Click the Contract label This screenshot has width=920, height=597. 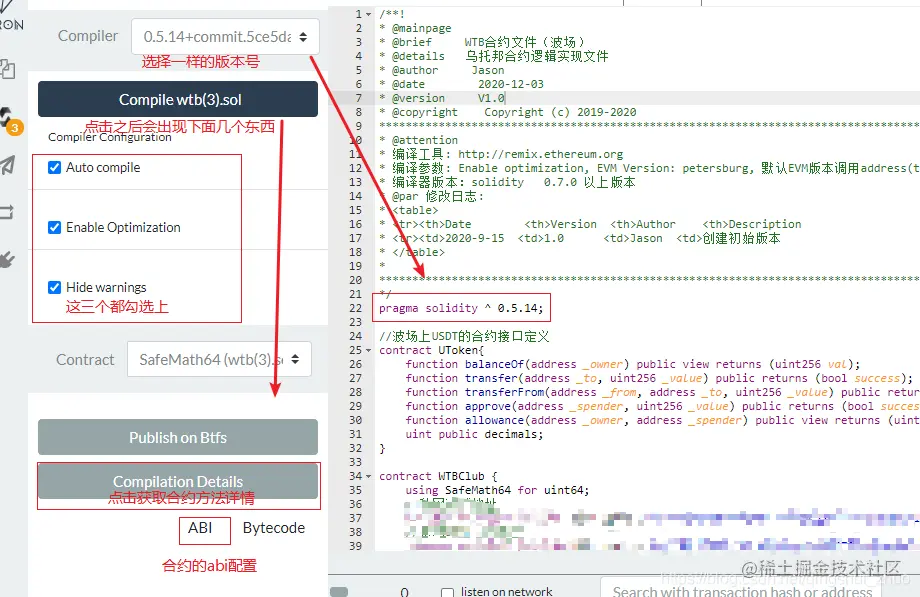tap(85, 359)
